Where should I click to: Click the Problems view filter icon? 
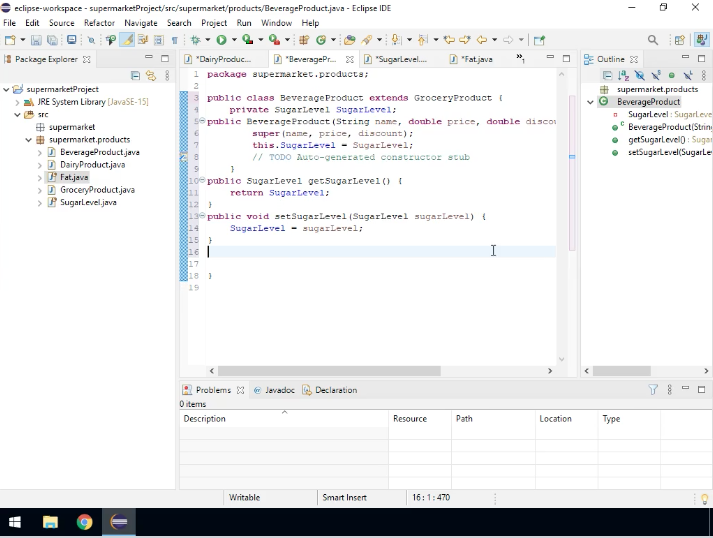coord(653,390)
